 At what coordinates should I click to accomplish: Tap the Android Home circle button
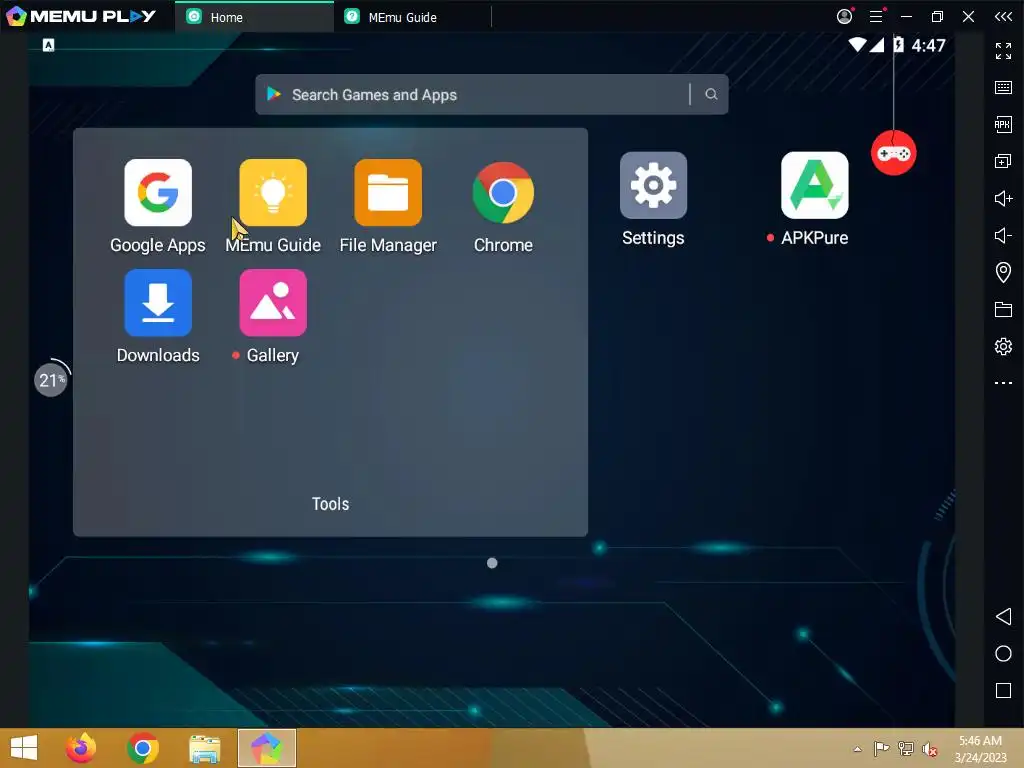[1003, 654]
